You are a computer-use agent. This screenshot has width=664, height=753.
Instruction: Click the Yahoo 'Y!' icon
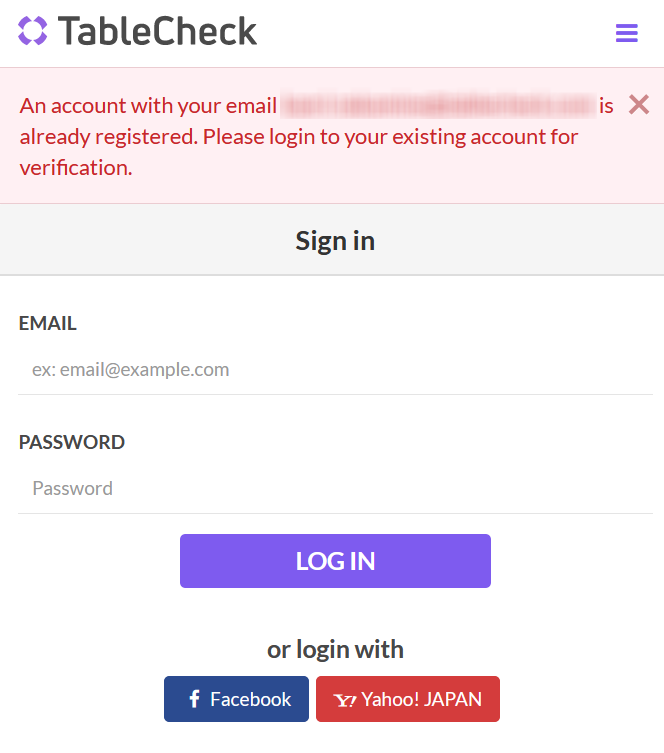(345, 700)
